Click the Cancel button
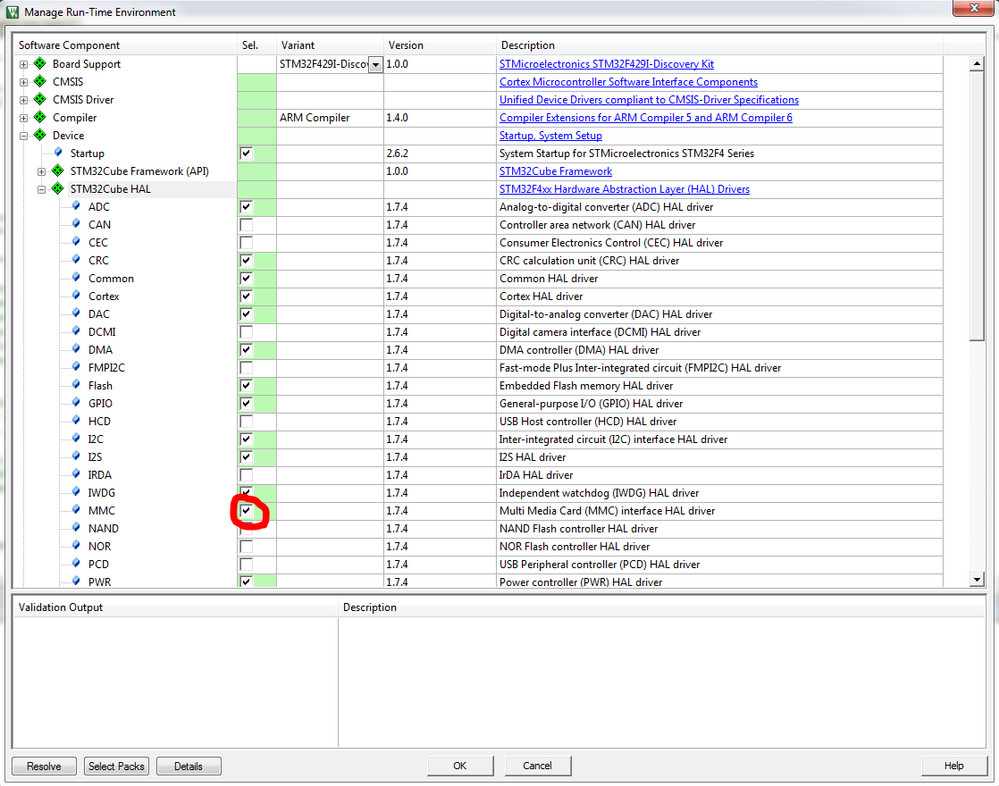The image size is (999, 786). (x=538, y=766)
